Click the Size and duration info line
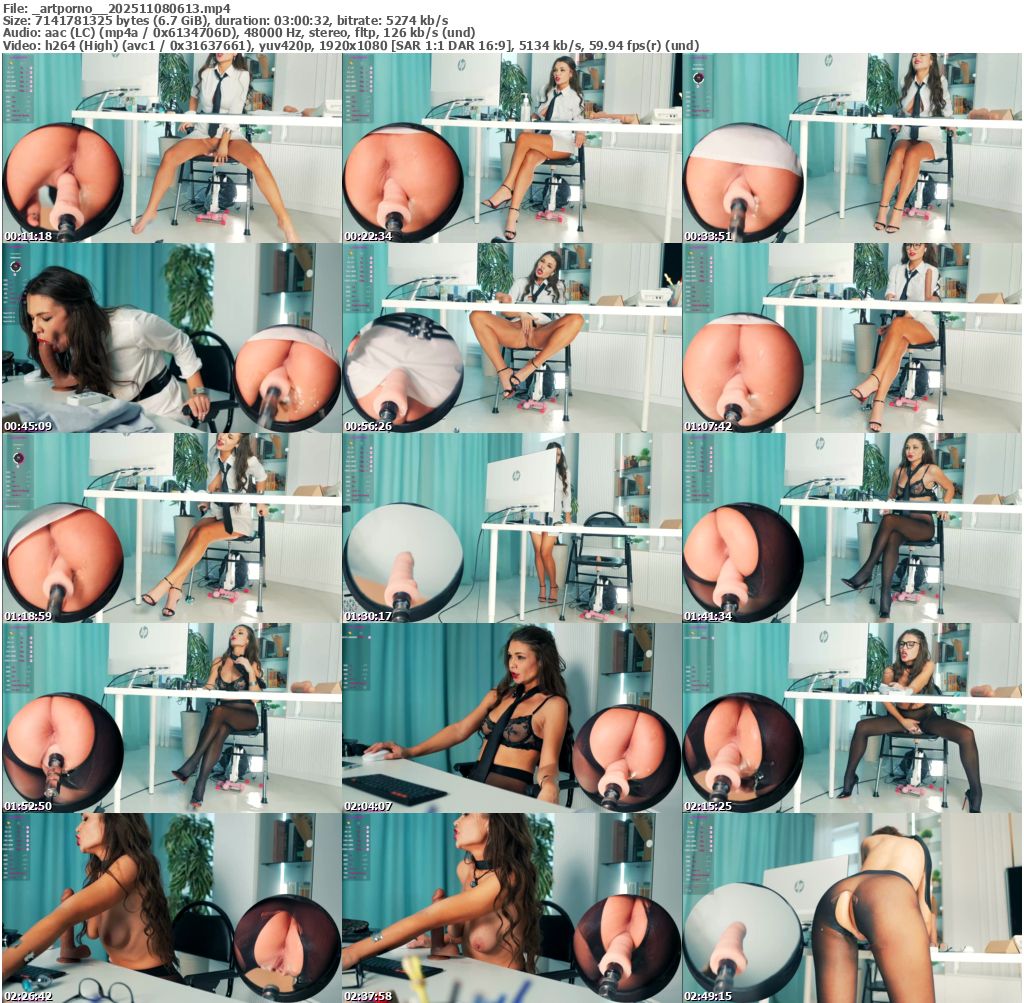 pyautogui.click(x=225, y=20)
